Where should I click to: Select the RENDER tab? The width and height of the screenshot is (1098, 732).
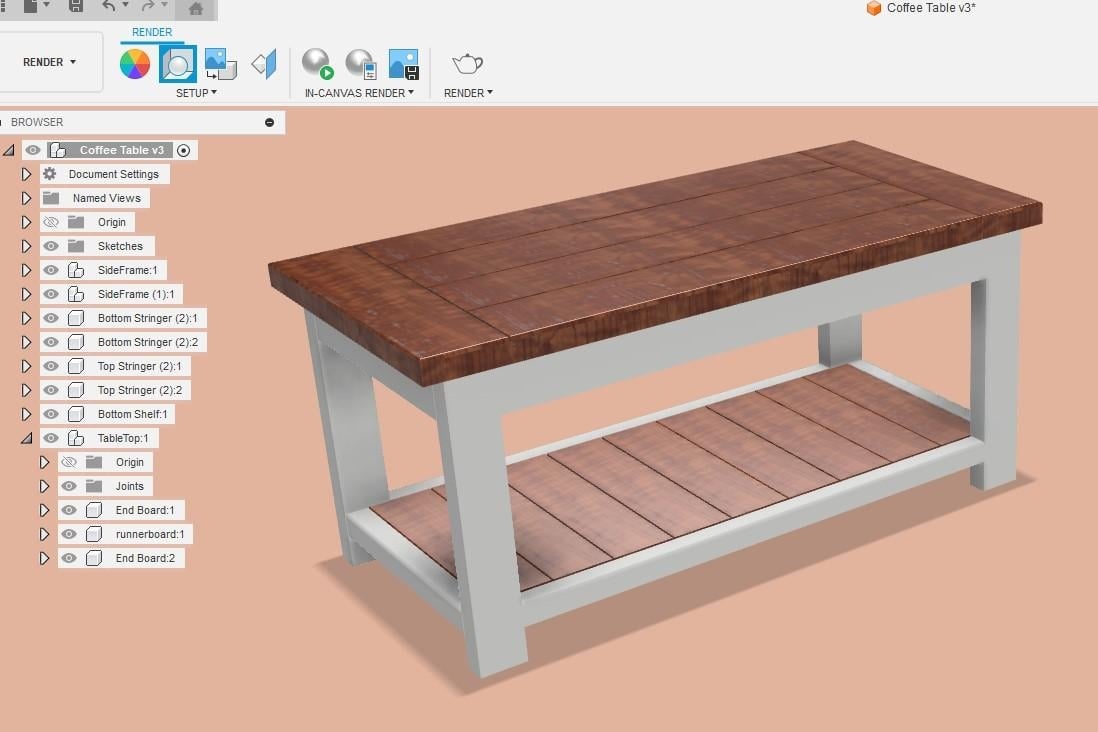point(152,32)
